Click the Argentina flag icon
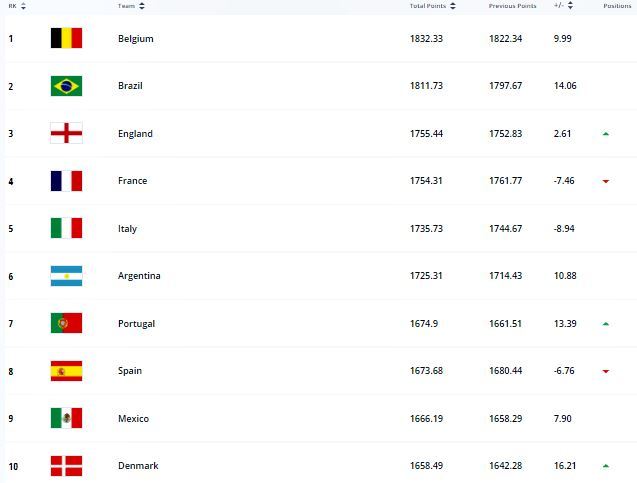 coord(66,276)
